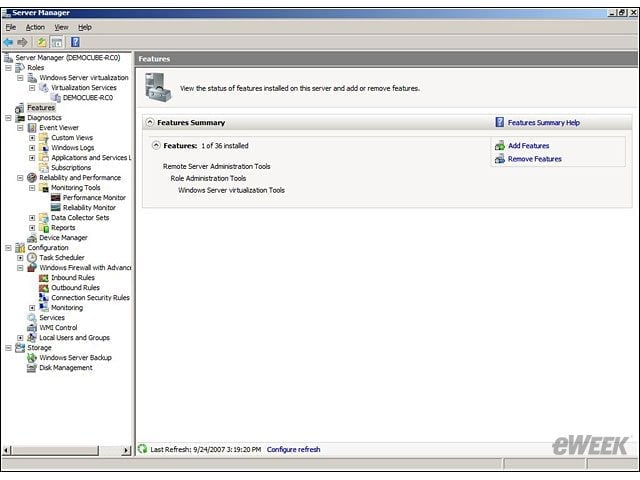Viewport: 640px width, 480px height.
Task: Click the Task Scheduler clock icon
Action: point(32,258)
